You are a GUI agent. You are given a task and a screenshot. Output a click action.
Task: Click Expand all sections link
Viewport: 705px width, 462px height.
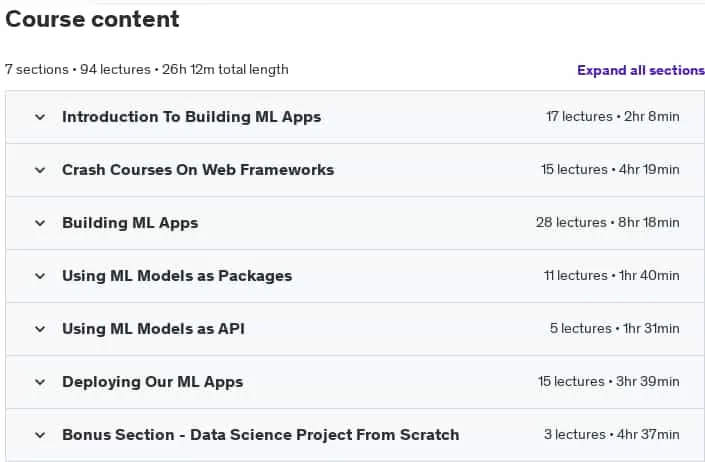641,71
